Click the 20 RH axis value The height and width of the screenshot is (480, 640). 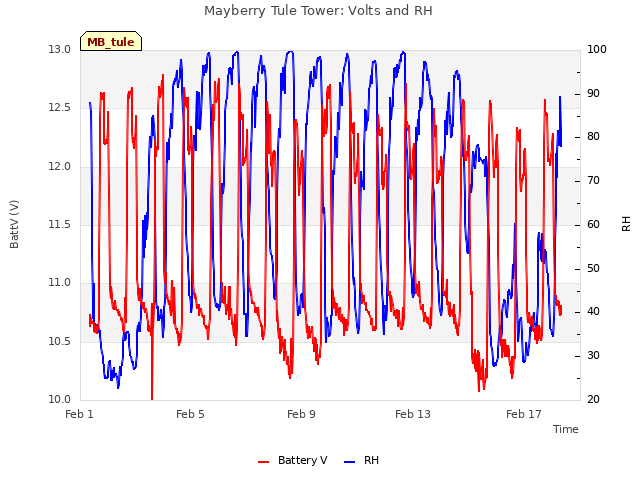[x=593, y=399]
